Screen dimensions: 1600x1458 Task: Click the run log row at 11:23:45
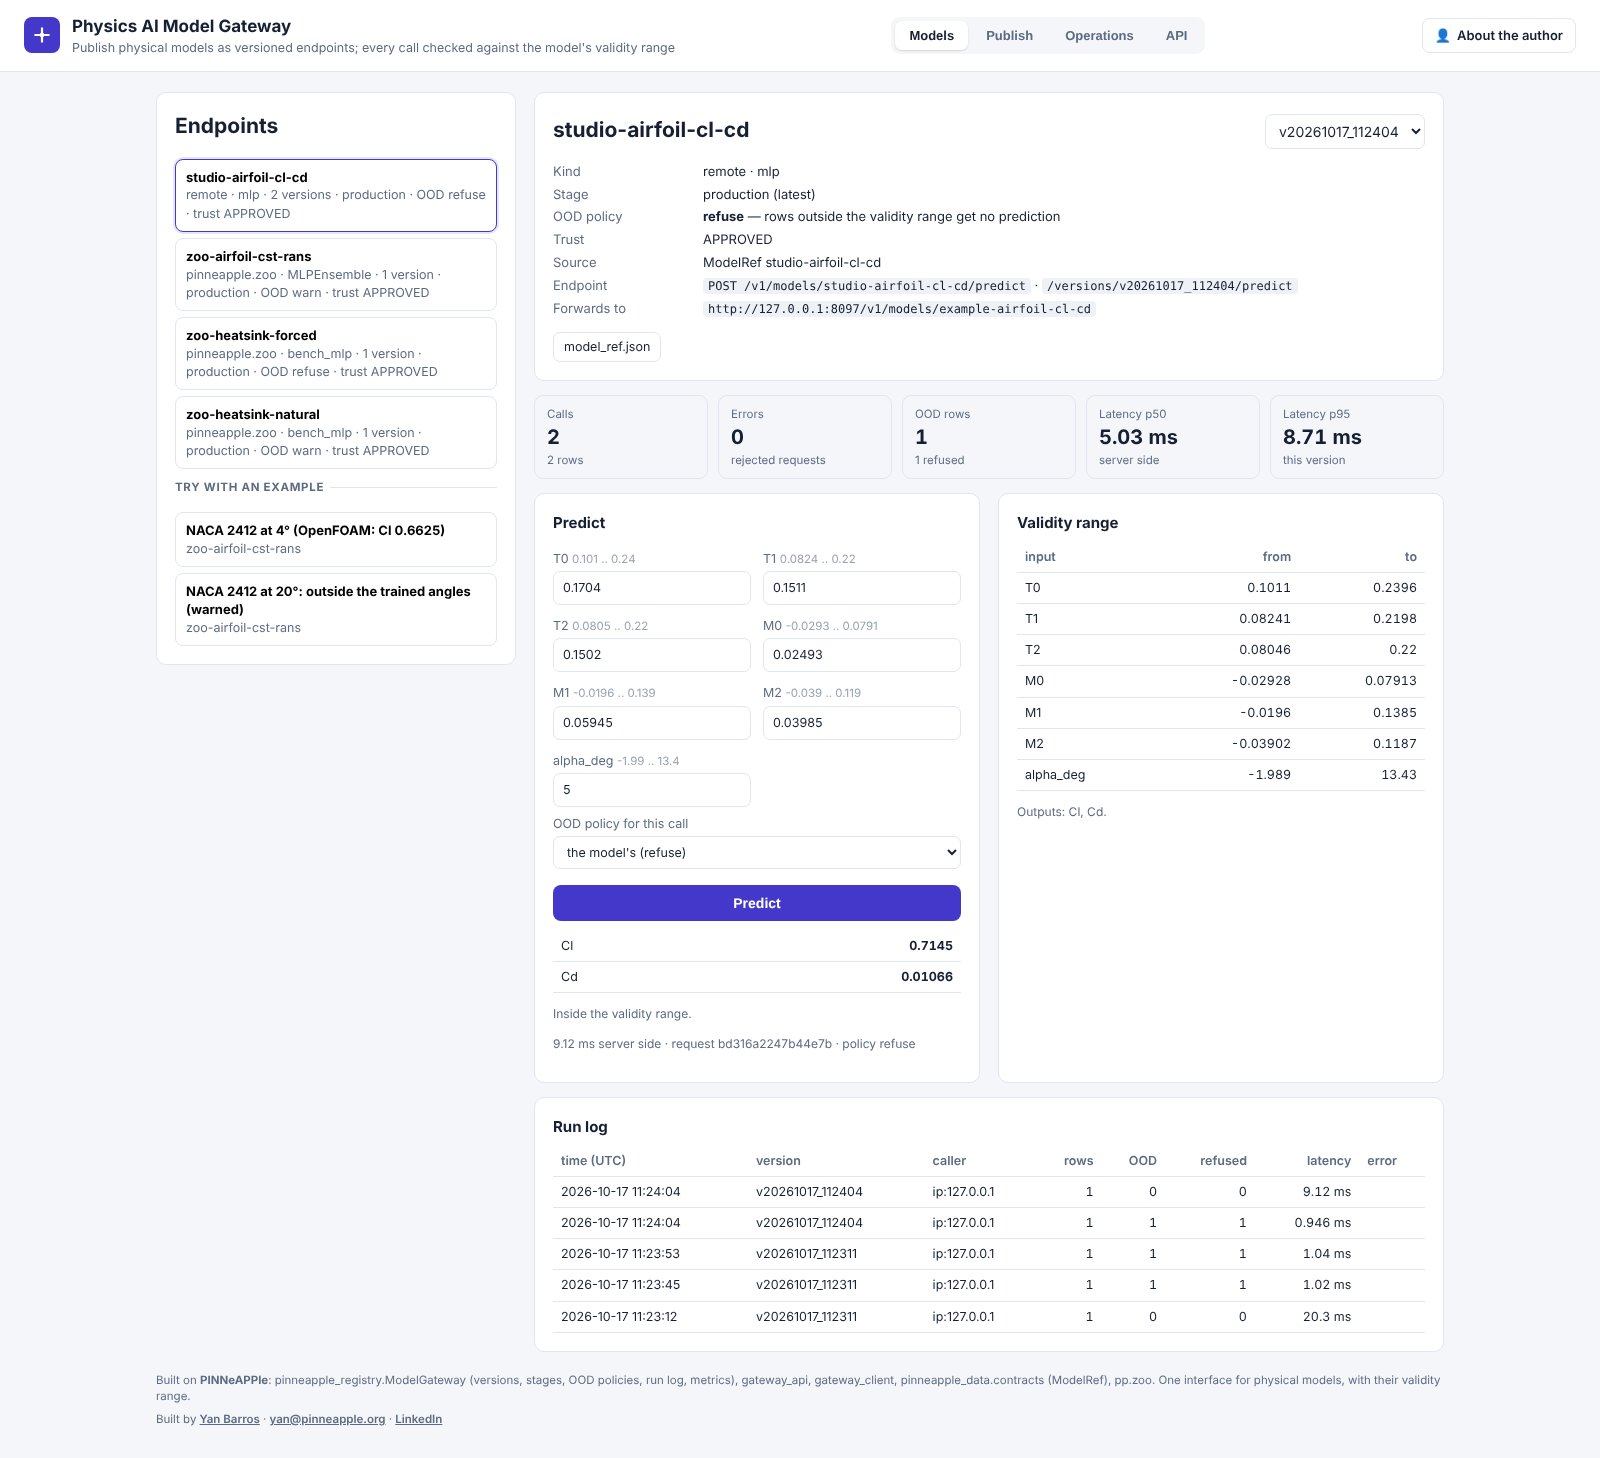[989, 1285]
